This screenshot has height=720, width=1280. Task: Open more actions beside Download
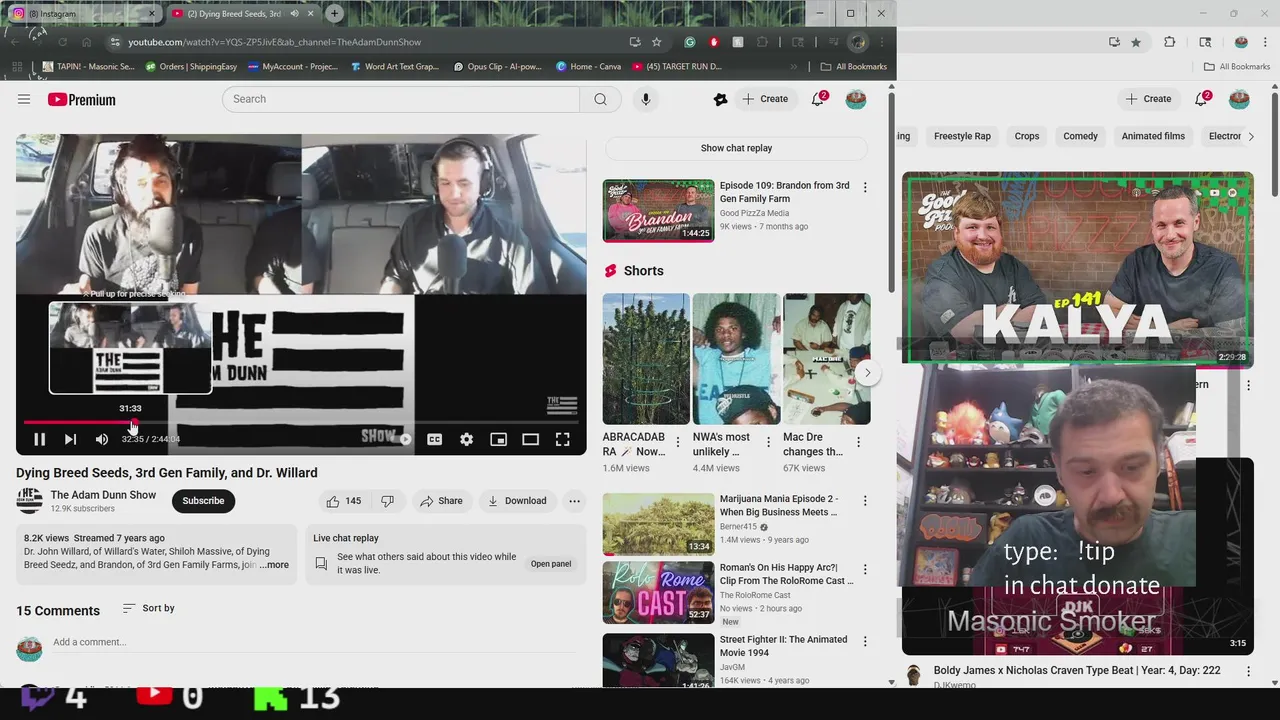click(x=574, y=501)
